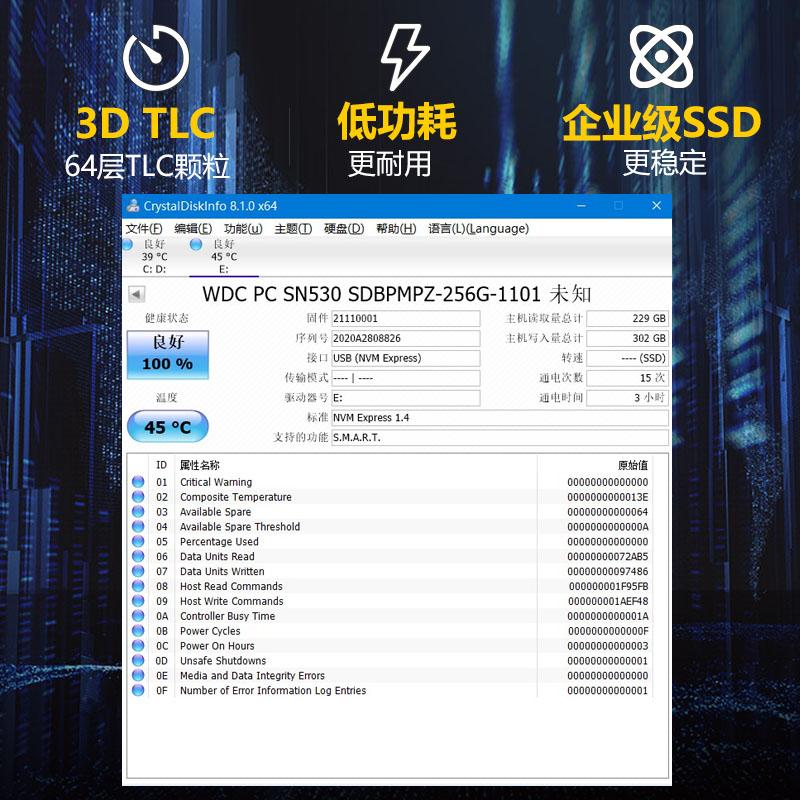Click status circle for Critical Warning row
The width and height of the screenshot is (800, 800).
(138, 482)
